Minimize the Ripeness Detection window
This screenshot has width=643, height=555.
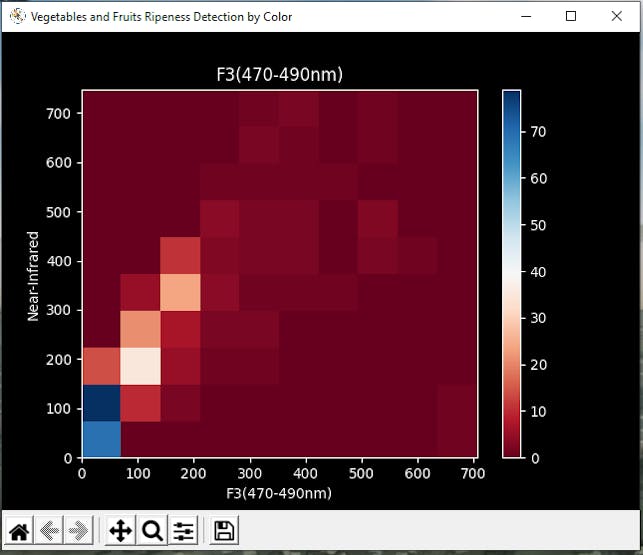coord(526,16)
